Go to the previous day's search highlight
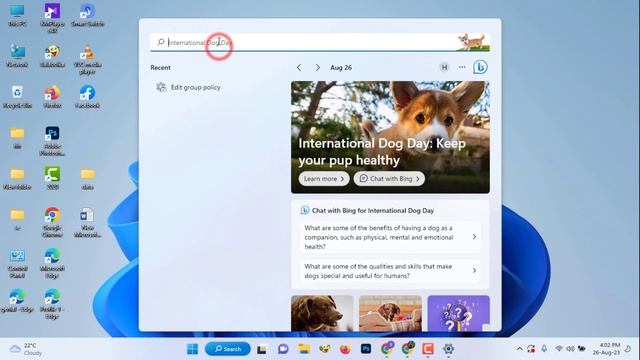The height and width of the screenshot is (360, 640). point(299,68)
